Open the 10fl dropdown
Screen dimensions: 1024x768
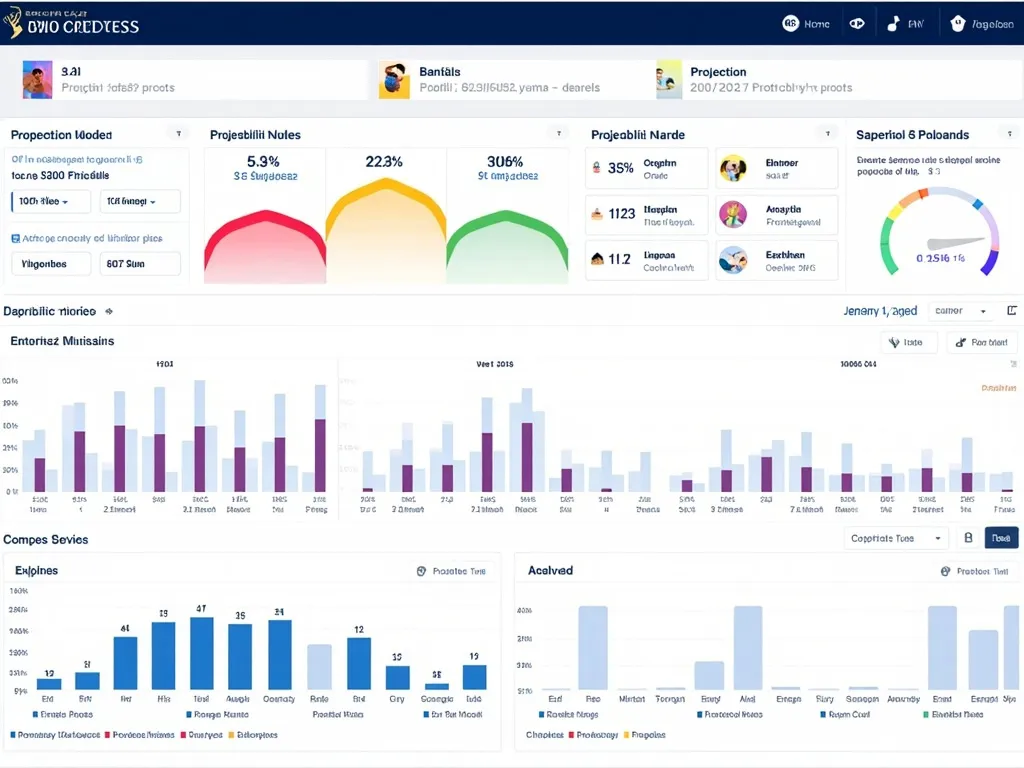(140, 201)
